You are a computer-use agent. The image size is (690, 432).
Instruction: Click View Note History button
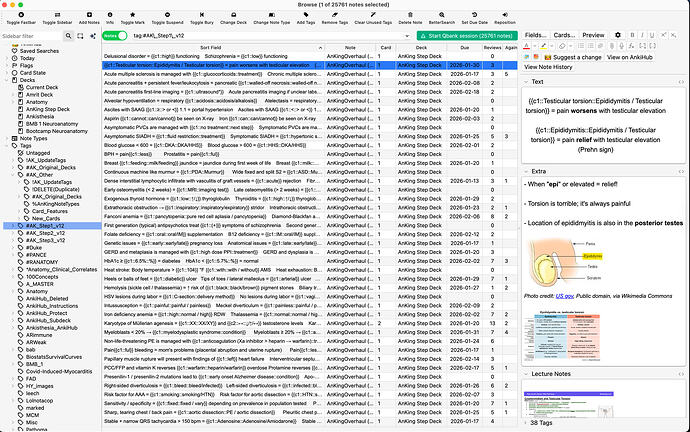point(548,67)
